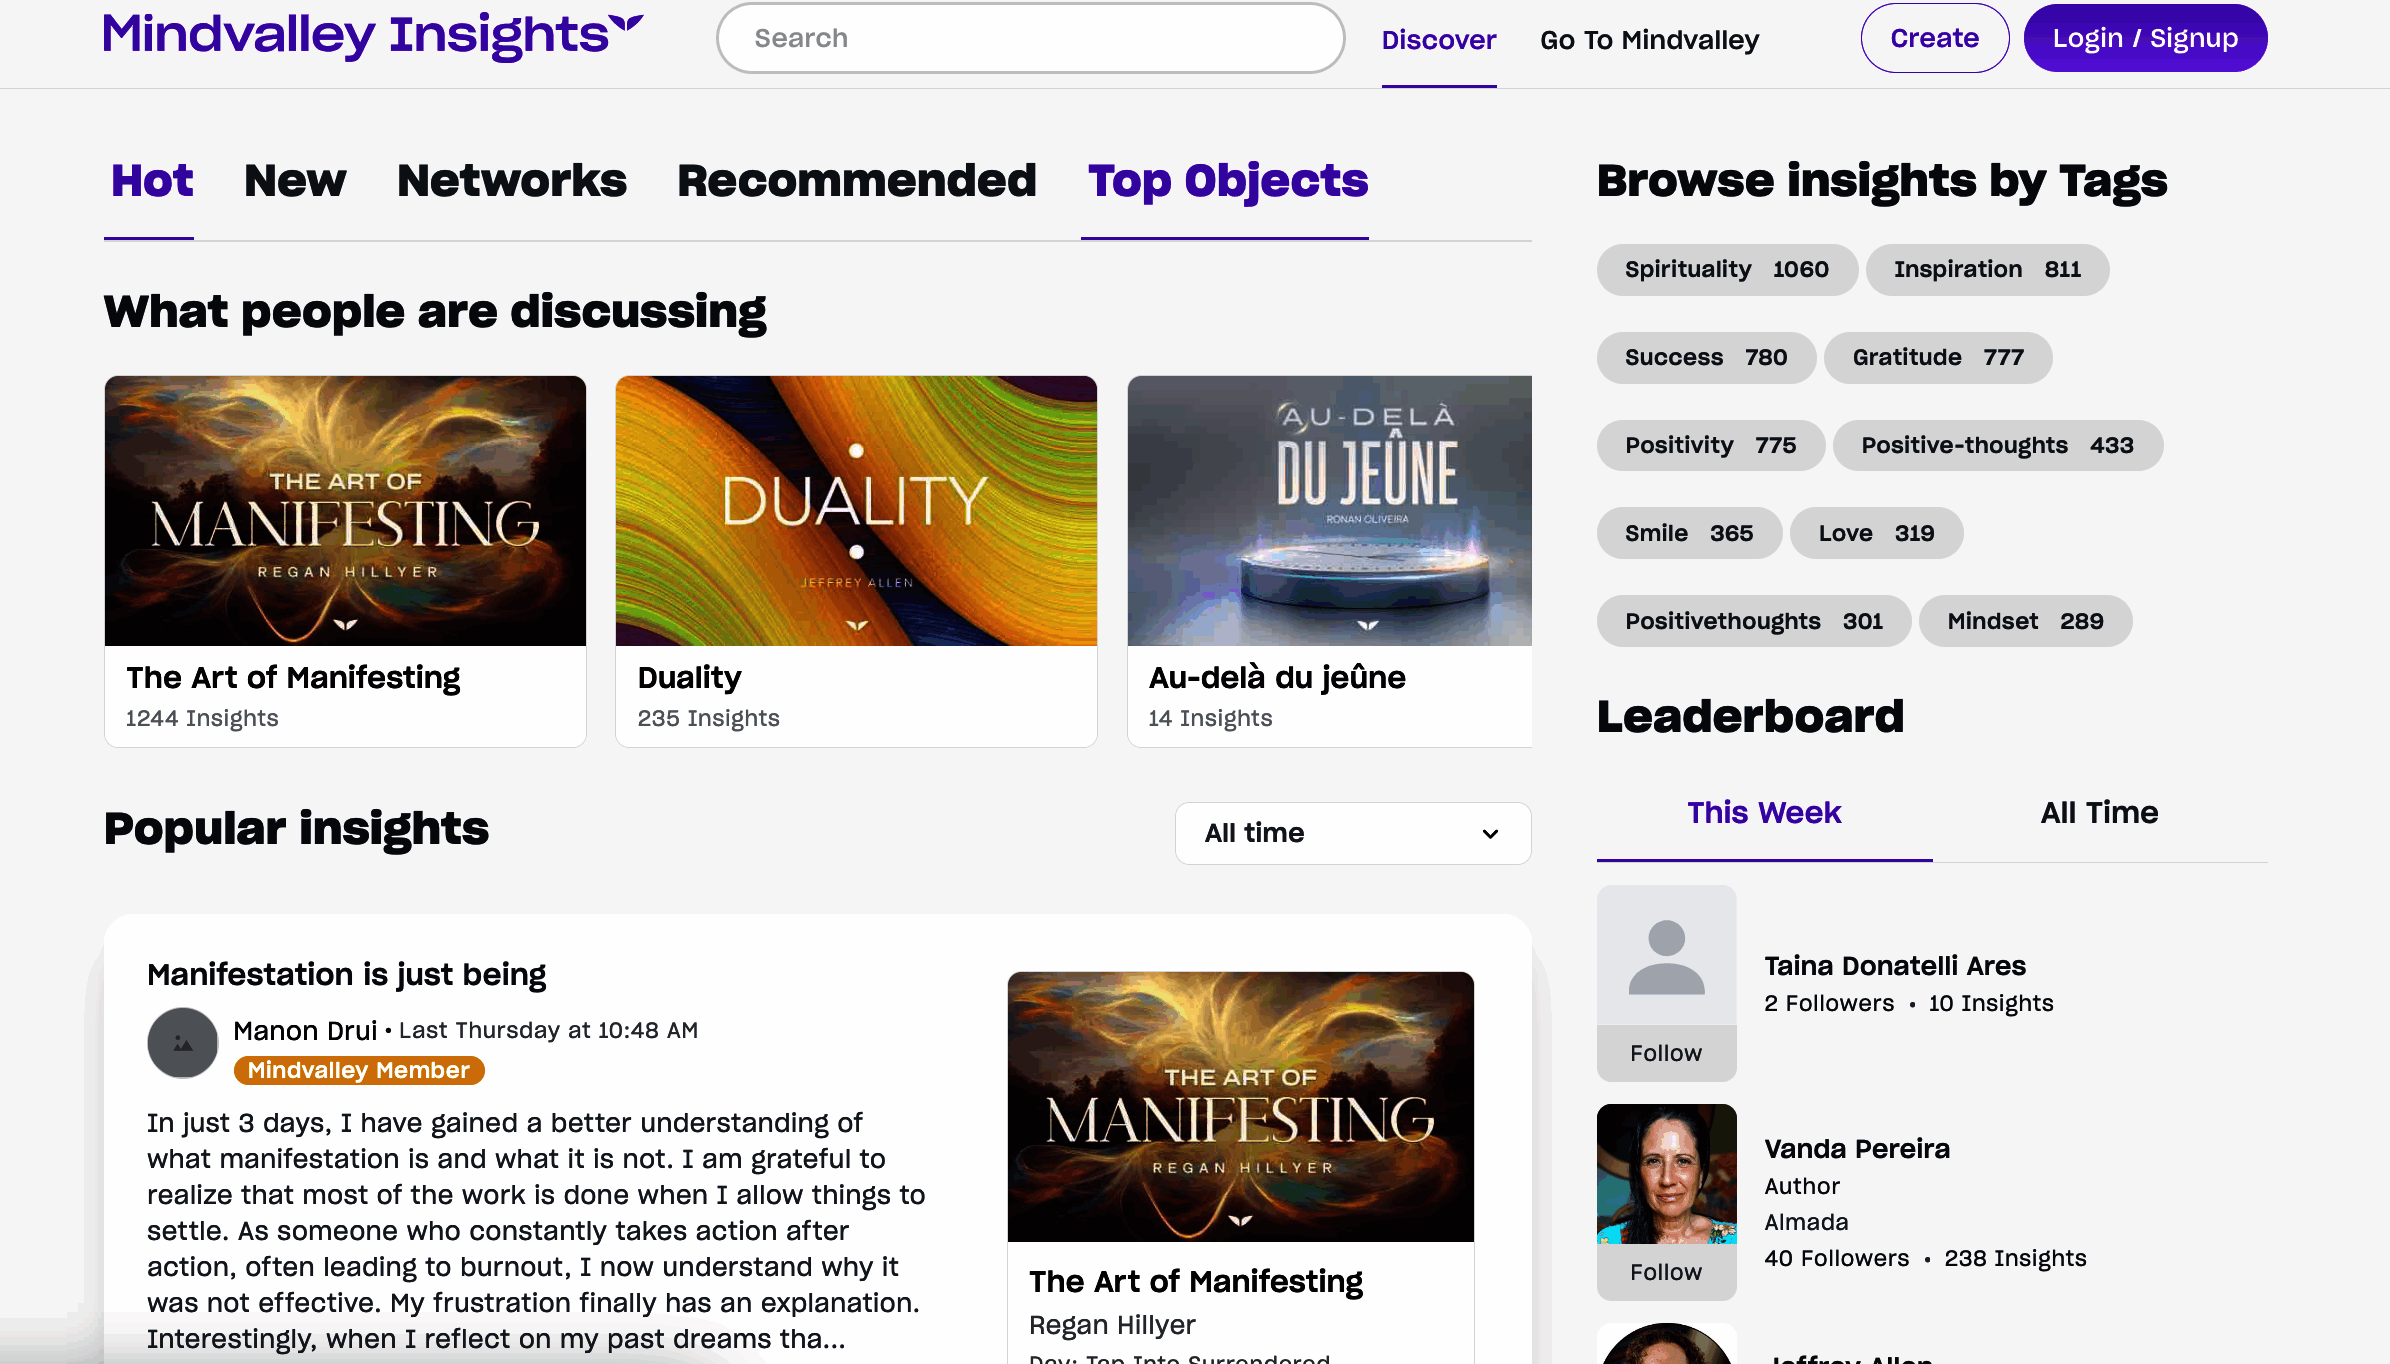Open Art of Manifesting image in insight post
The image size is (2390, 1364).
(x=1240, y=1107)
